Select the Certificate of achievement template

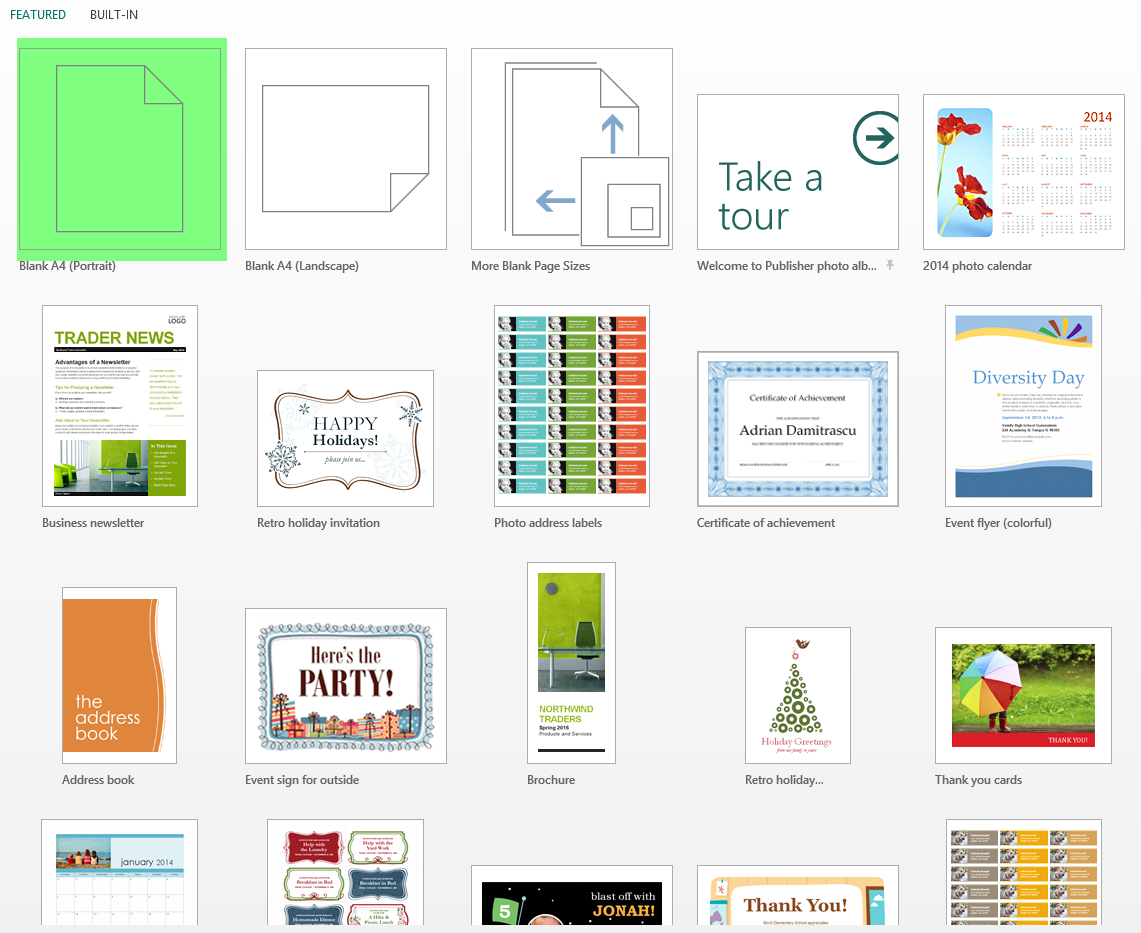[798, 429]
